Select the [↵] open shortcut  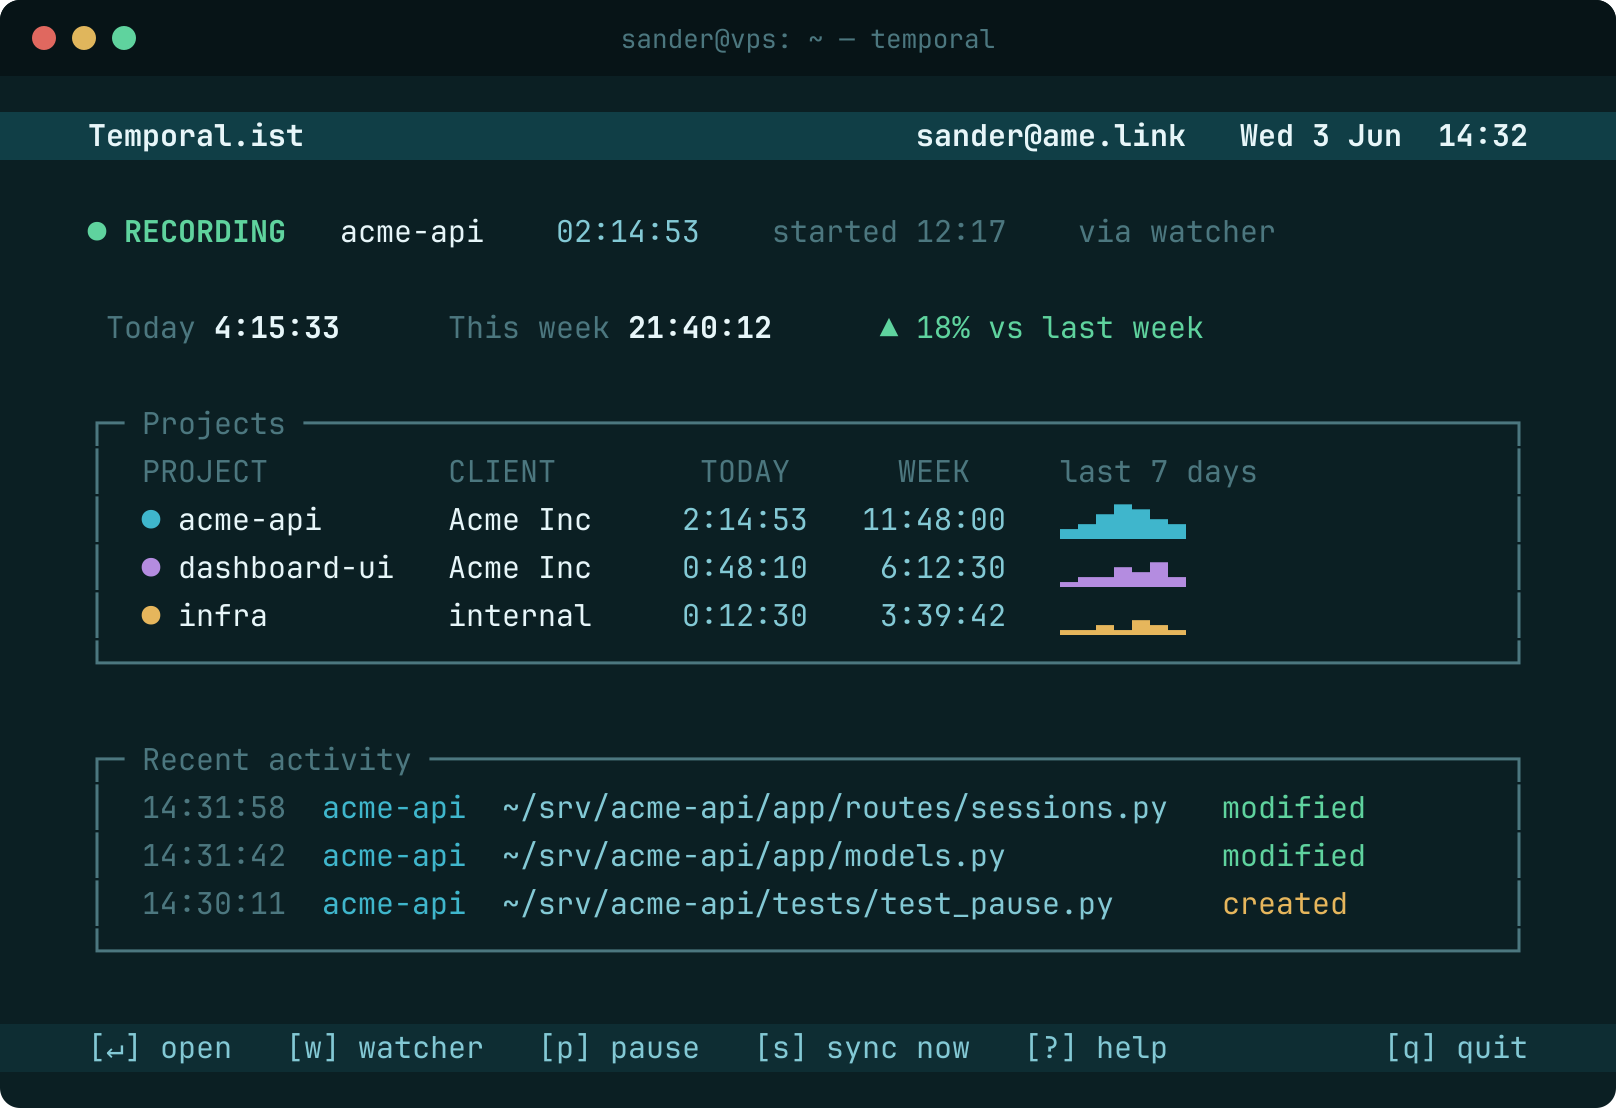click(161, 1048)
